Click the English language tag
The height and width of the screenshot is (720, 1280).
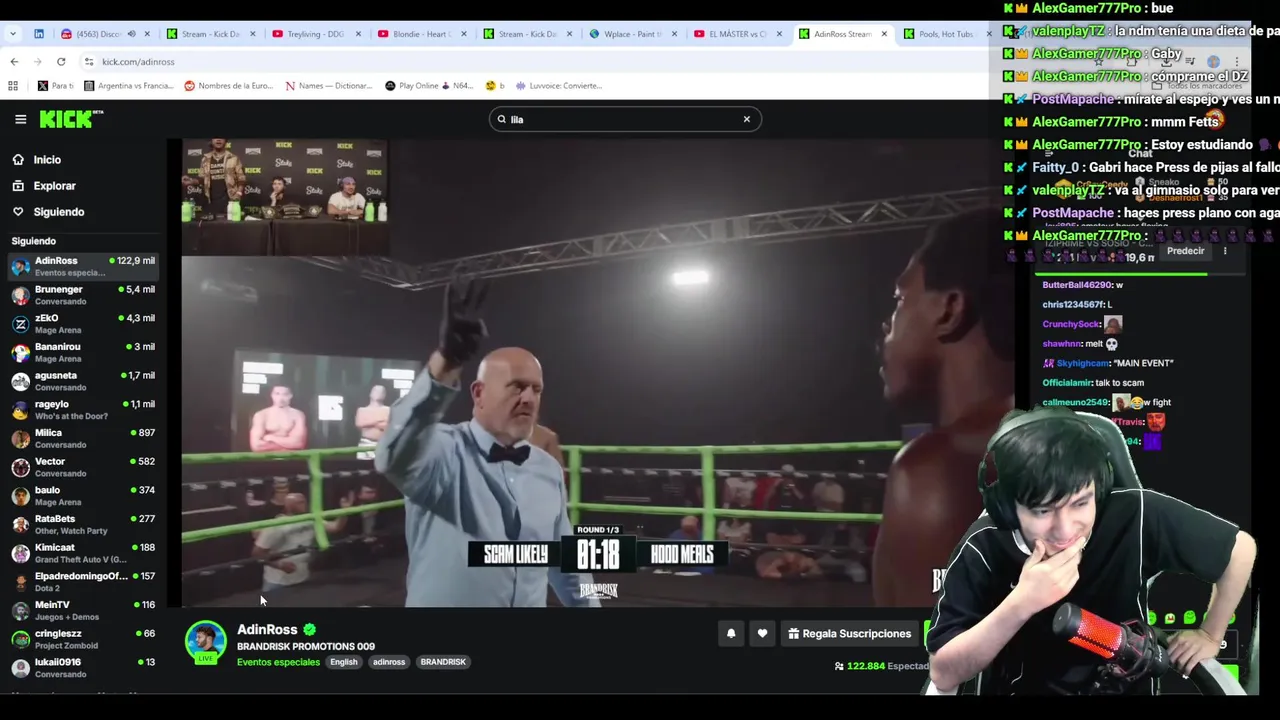(343, 662)
